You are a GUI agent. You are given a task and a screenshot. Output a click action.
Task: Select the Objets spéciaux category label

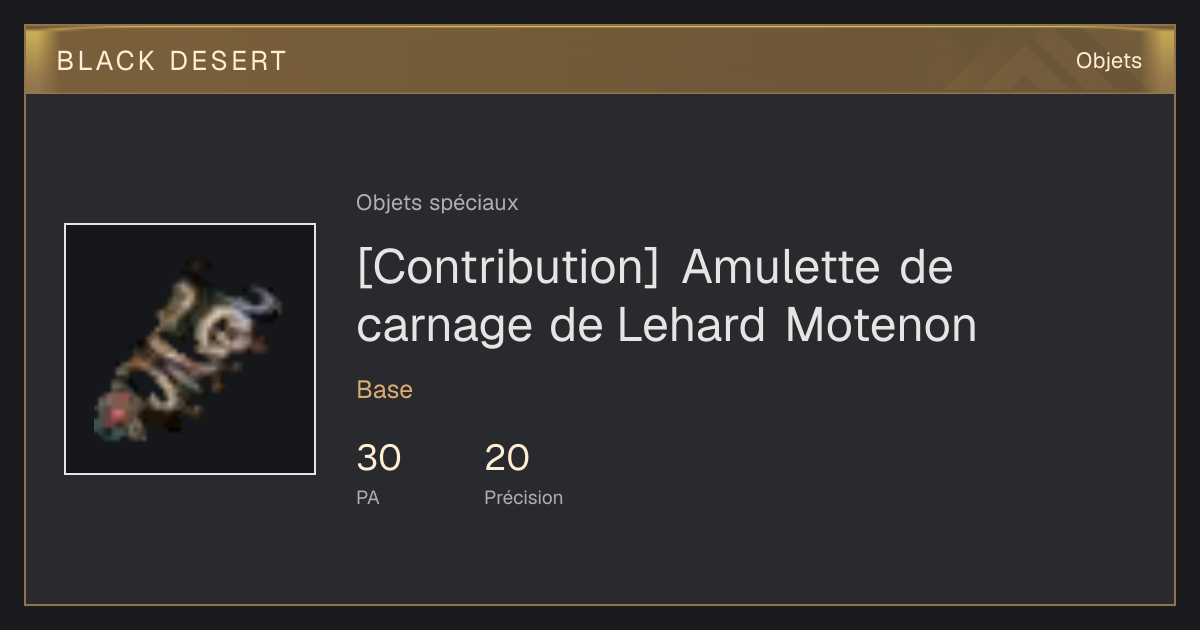tap(437, 203)
